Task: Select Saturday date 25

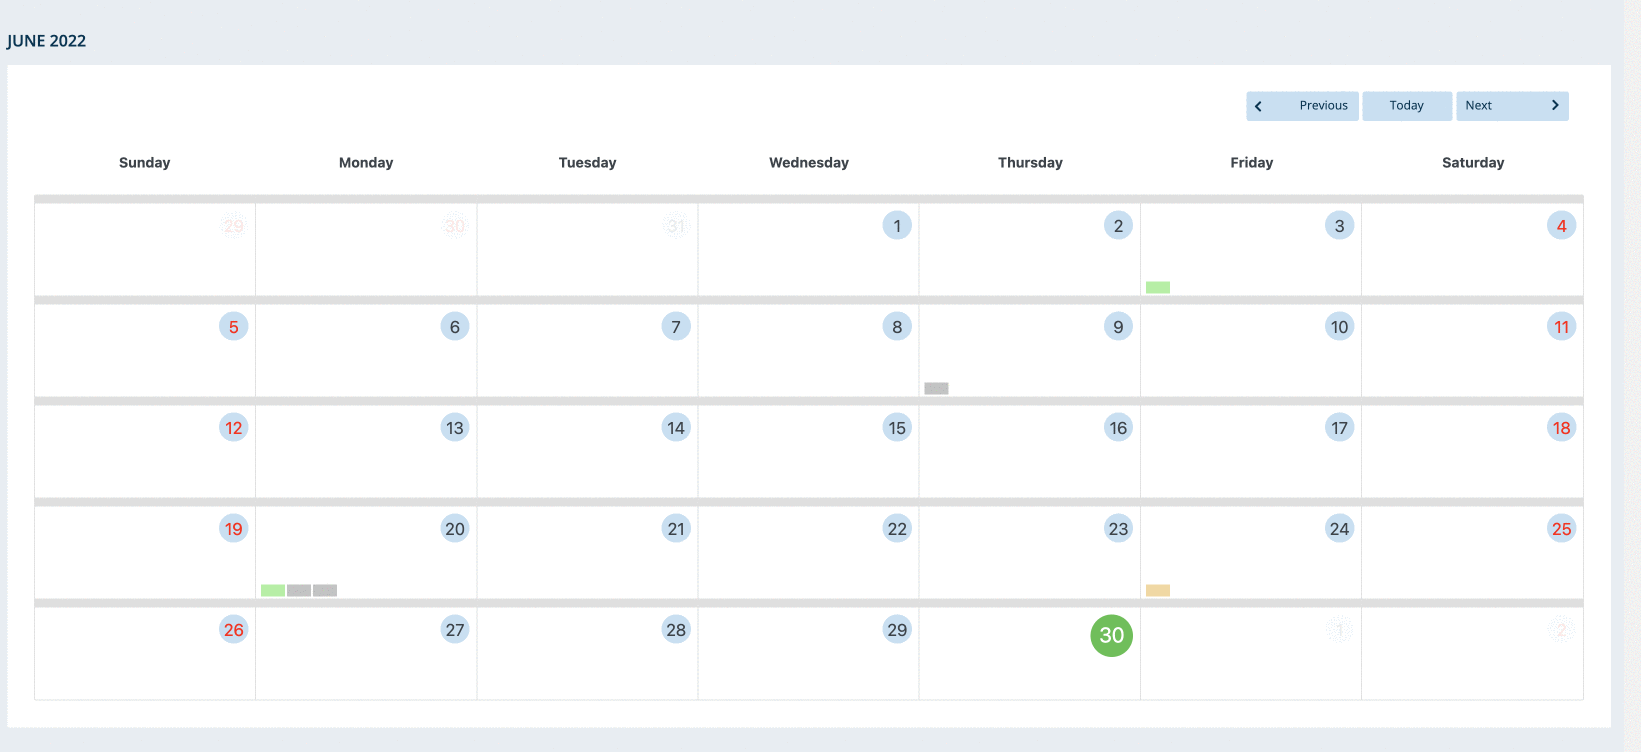Action: click(x=1561, y=528)
